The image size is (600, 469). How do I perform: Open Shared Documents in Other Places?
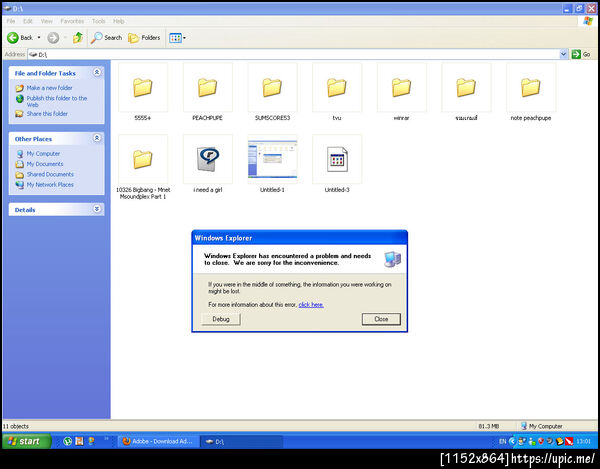pos(50,174)
